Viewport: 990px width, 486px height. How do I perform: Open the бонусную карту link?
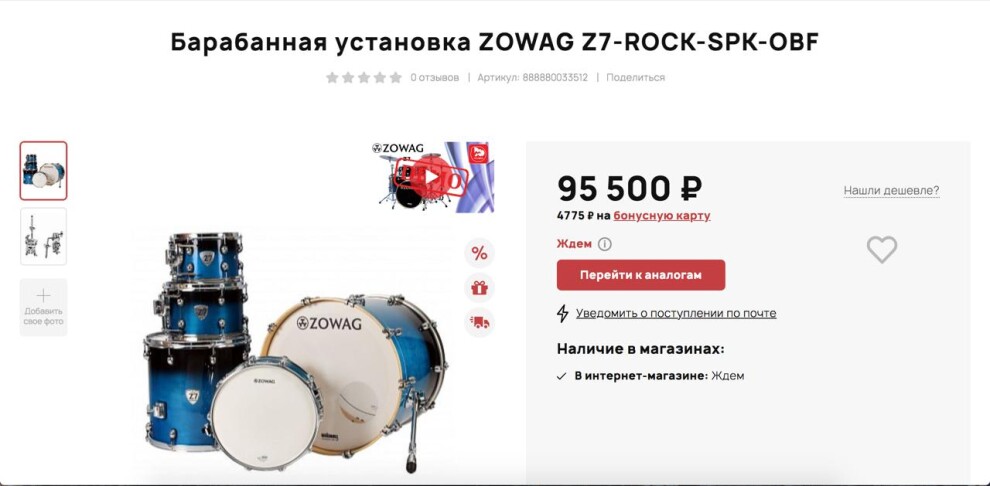[x=662, y=216]
